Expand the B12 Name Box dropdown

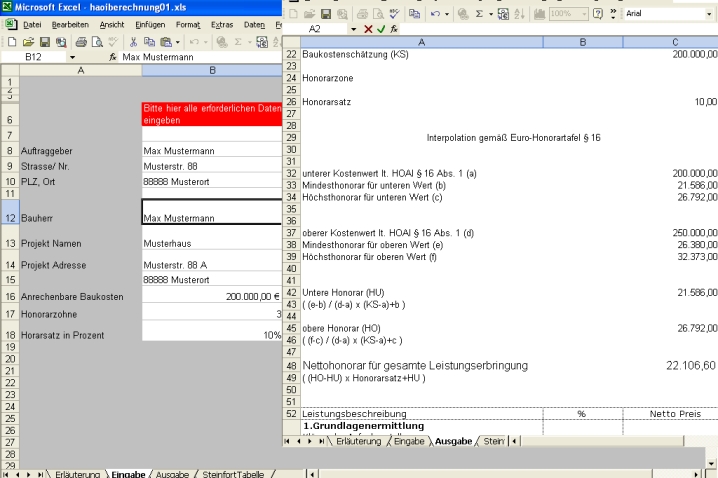[x=72, y=58]
